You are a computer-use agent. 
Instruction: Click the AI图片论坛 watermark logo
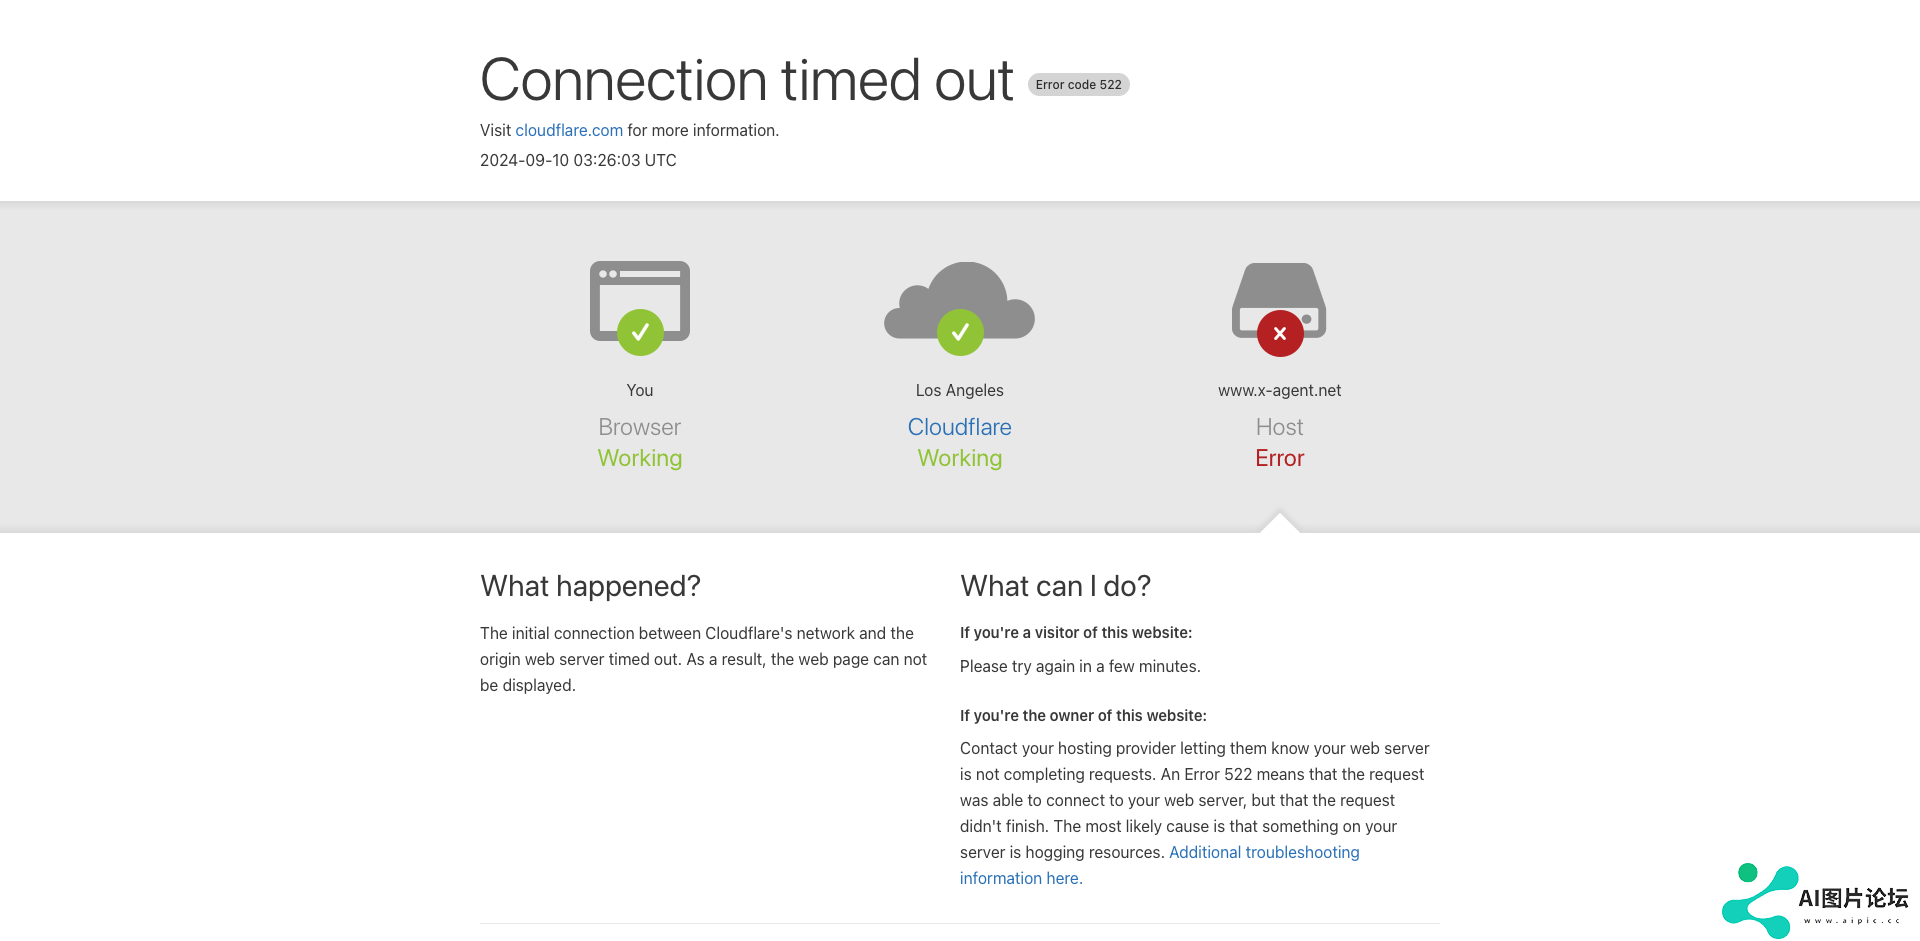[1812, 901]
